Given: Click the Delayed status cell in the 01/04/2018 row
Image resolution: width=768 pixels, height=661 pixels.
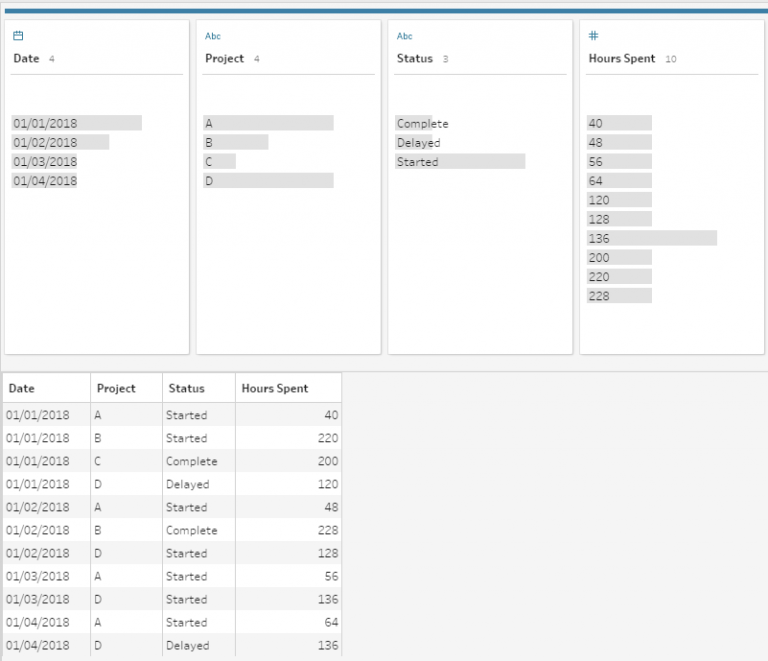Looking at the screenshot, I should 199,645.
